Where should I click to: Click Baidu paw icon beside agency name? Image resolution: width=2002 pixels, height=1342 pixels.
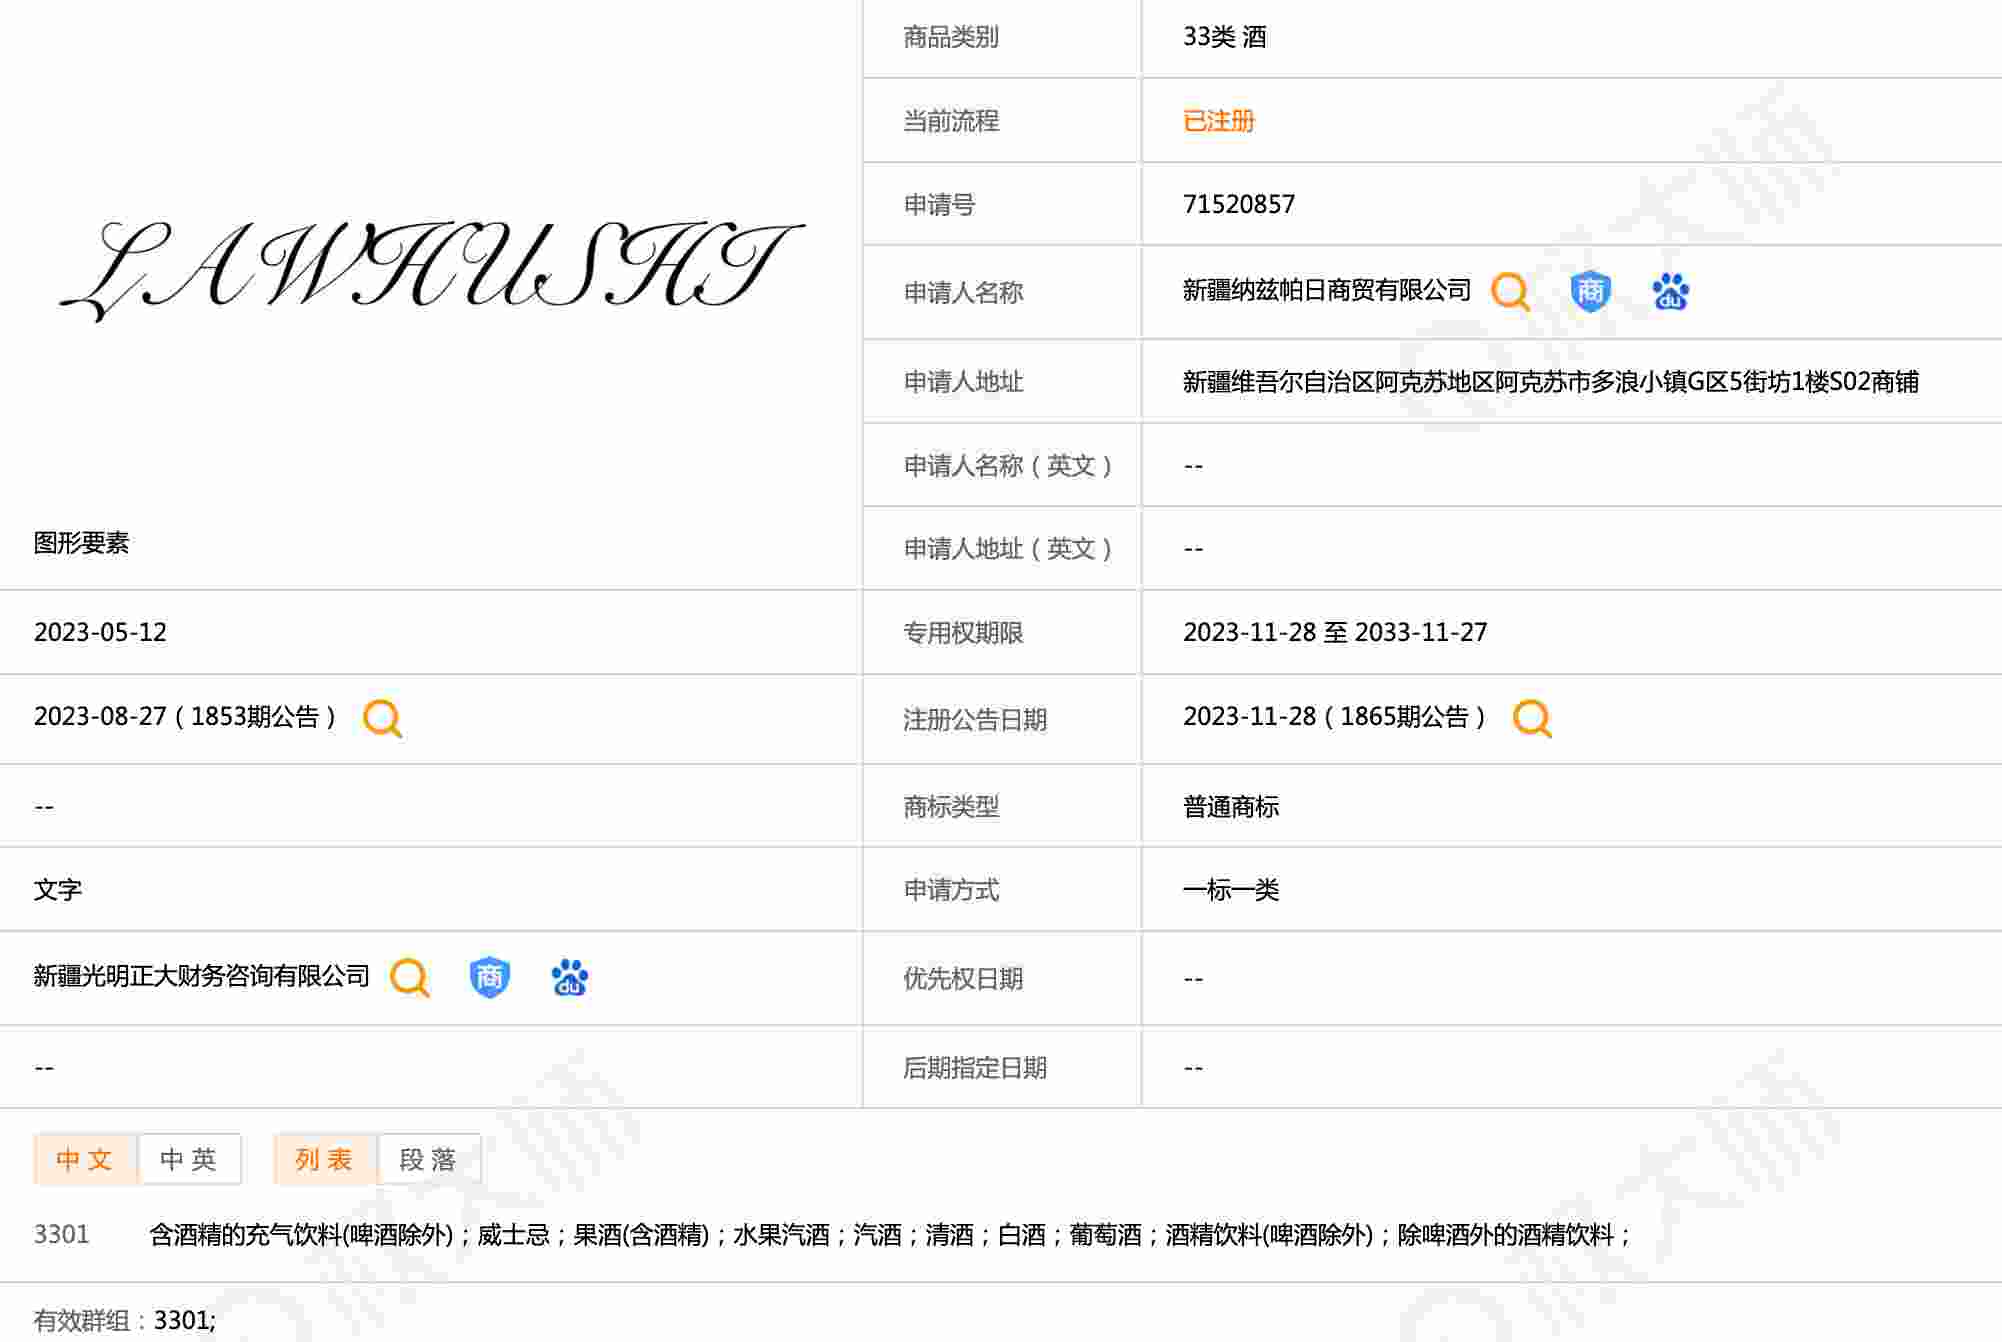[569, 977]
